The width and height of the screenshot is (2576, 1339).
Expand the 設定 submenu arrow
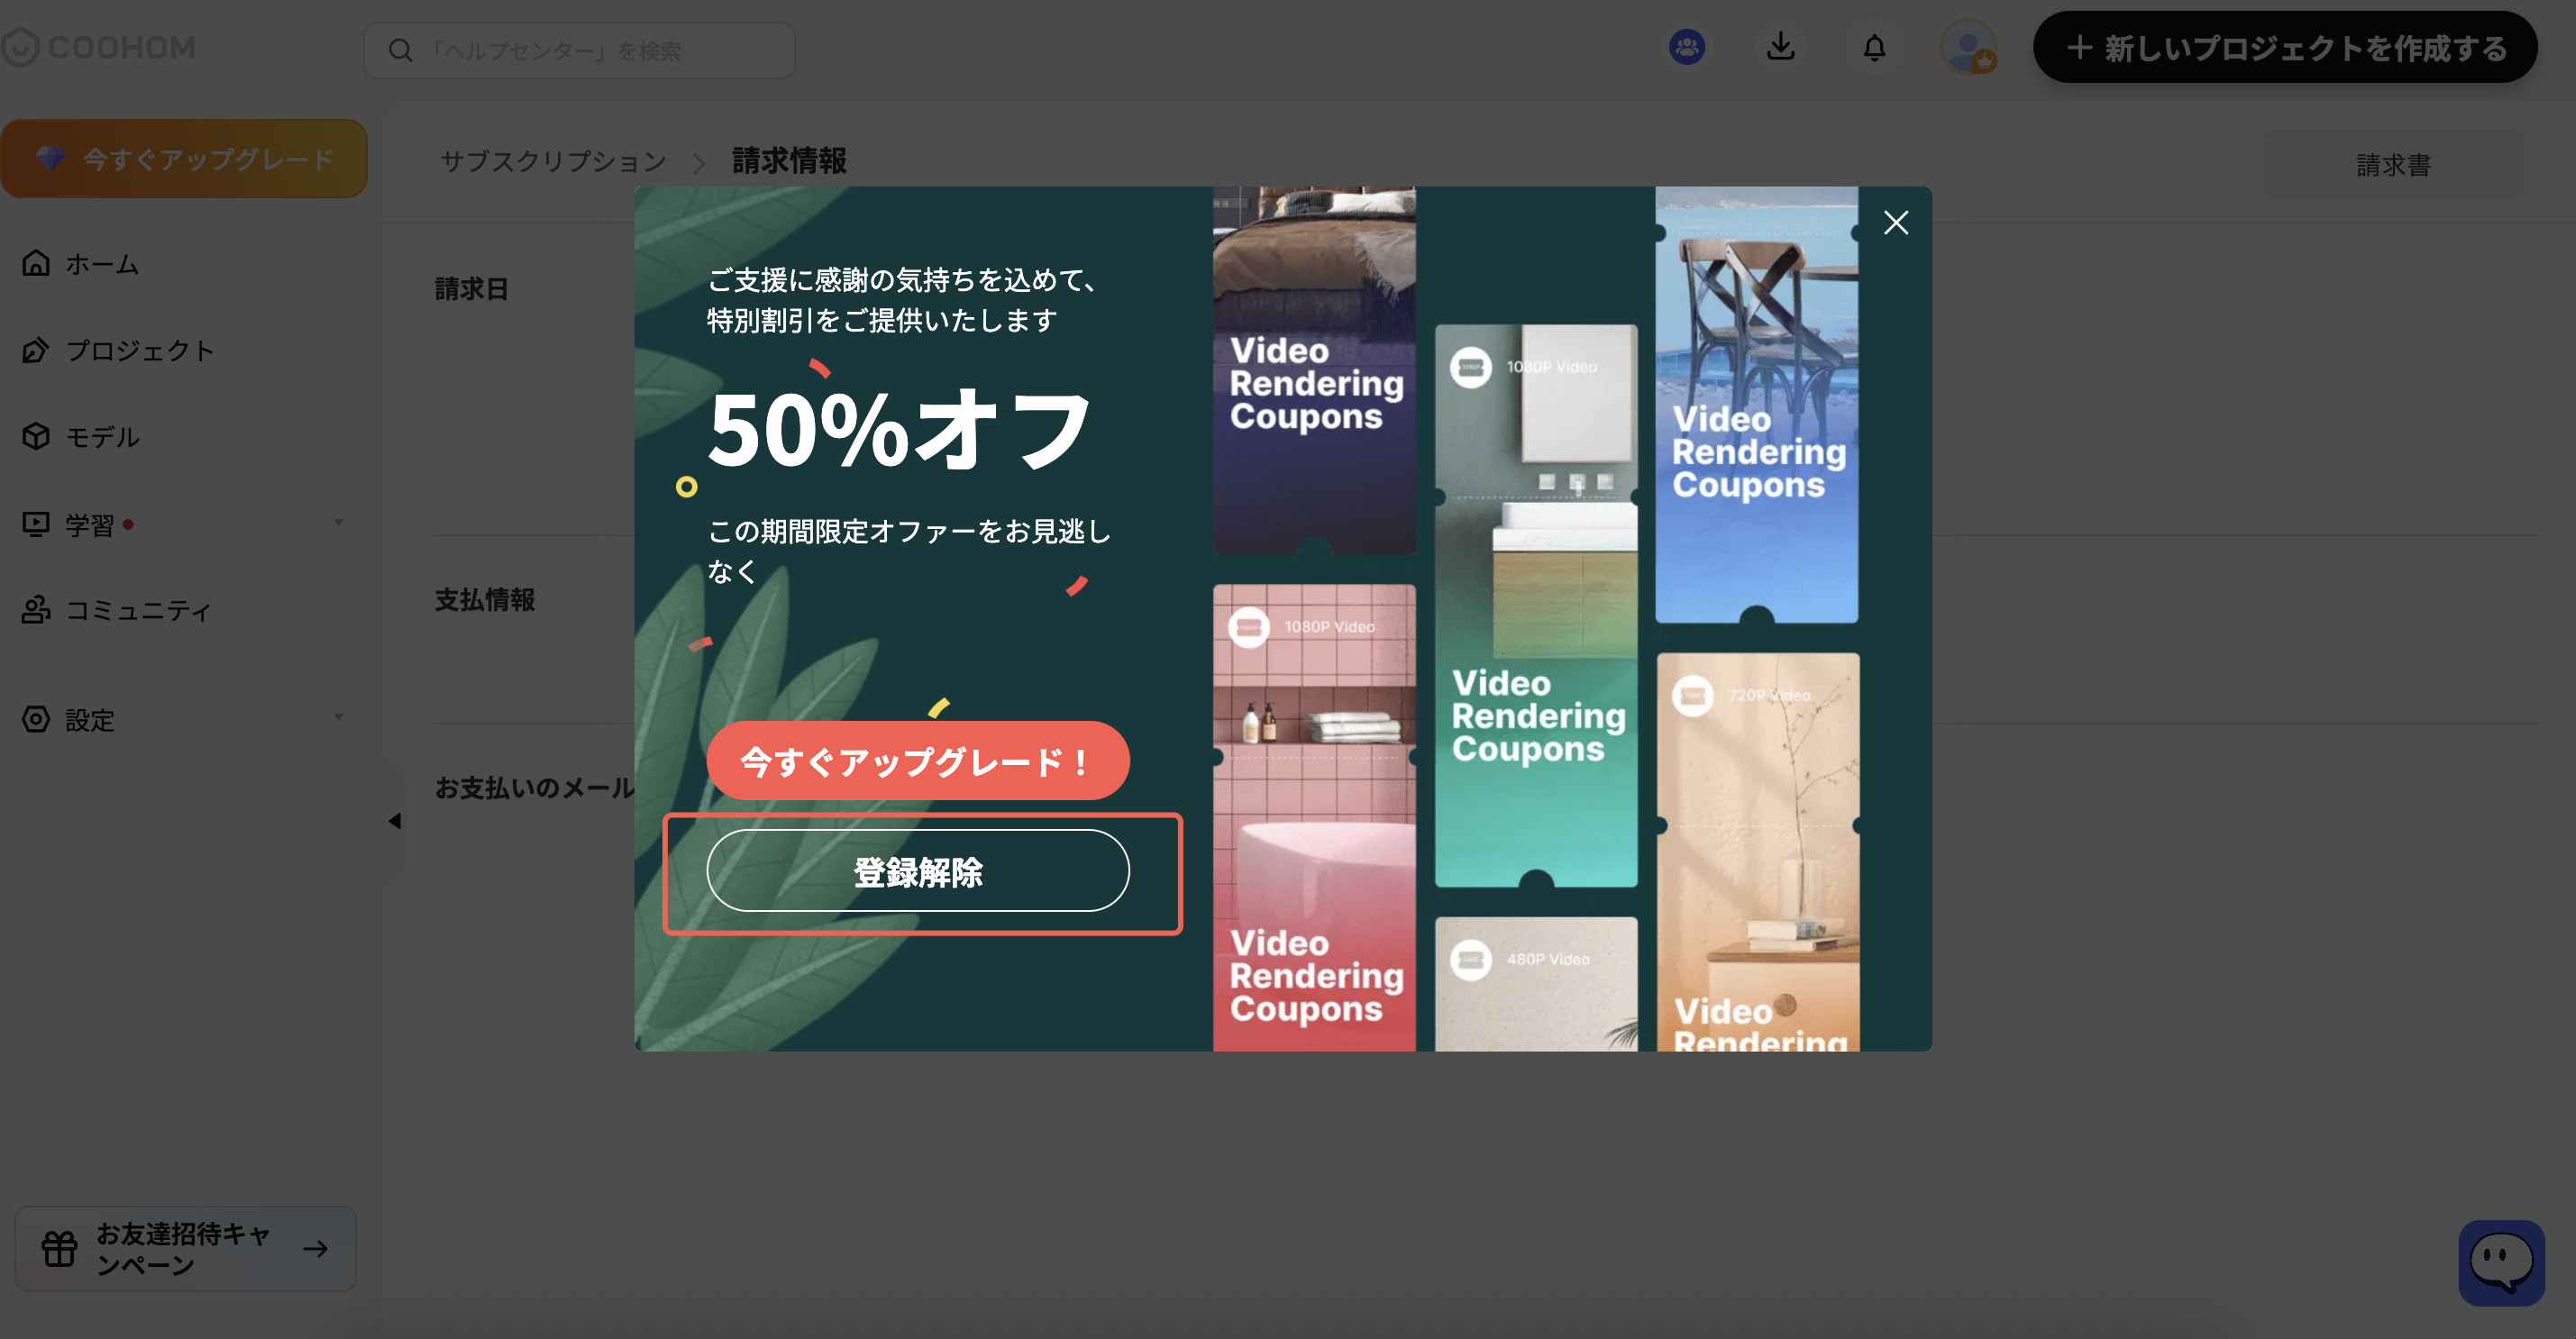pyautogui.click(x=338, y=717)
